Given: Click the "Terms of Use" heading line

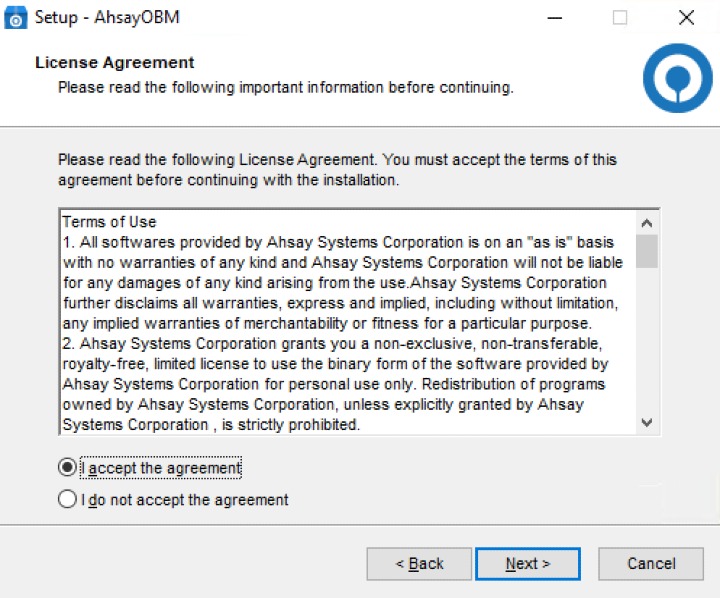Looking at the screenshot, I should 110,222.
